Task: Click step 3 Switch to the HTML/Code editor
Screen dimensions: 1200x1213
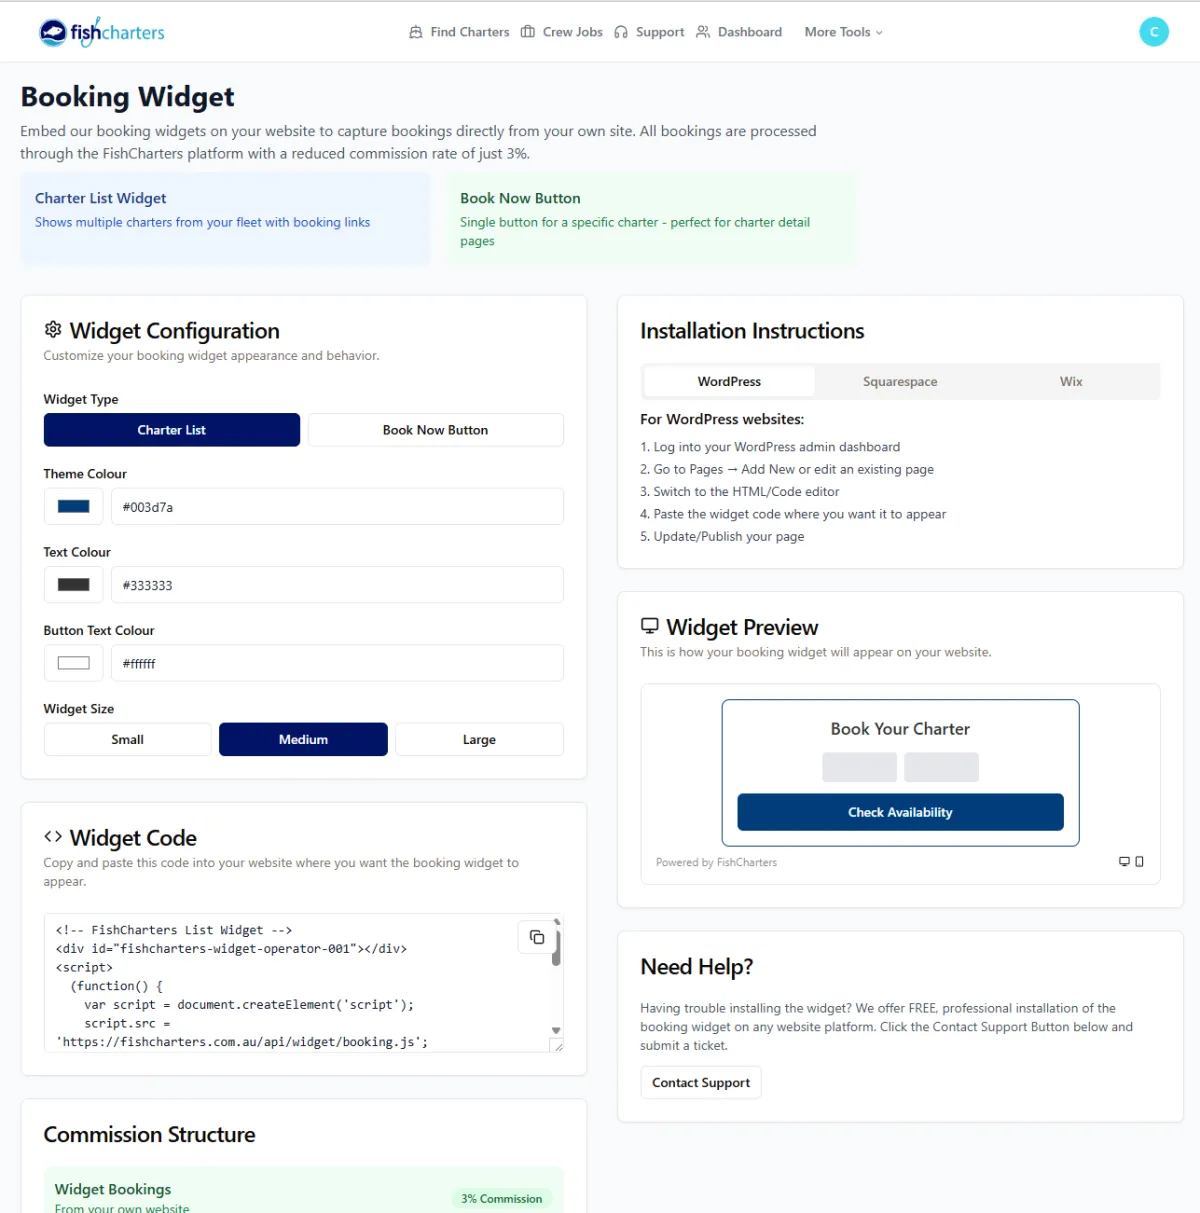Action: point(740,491)
